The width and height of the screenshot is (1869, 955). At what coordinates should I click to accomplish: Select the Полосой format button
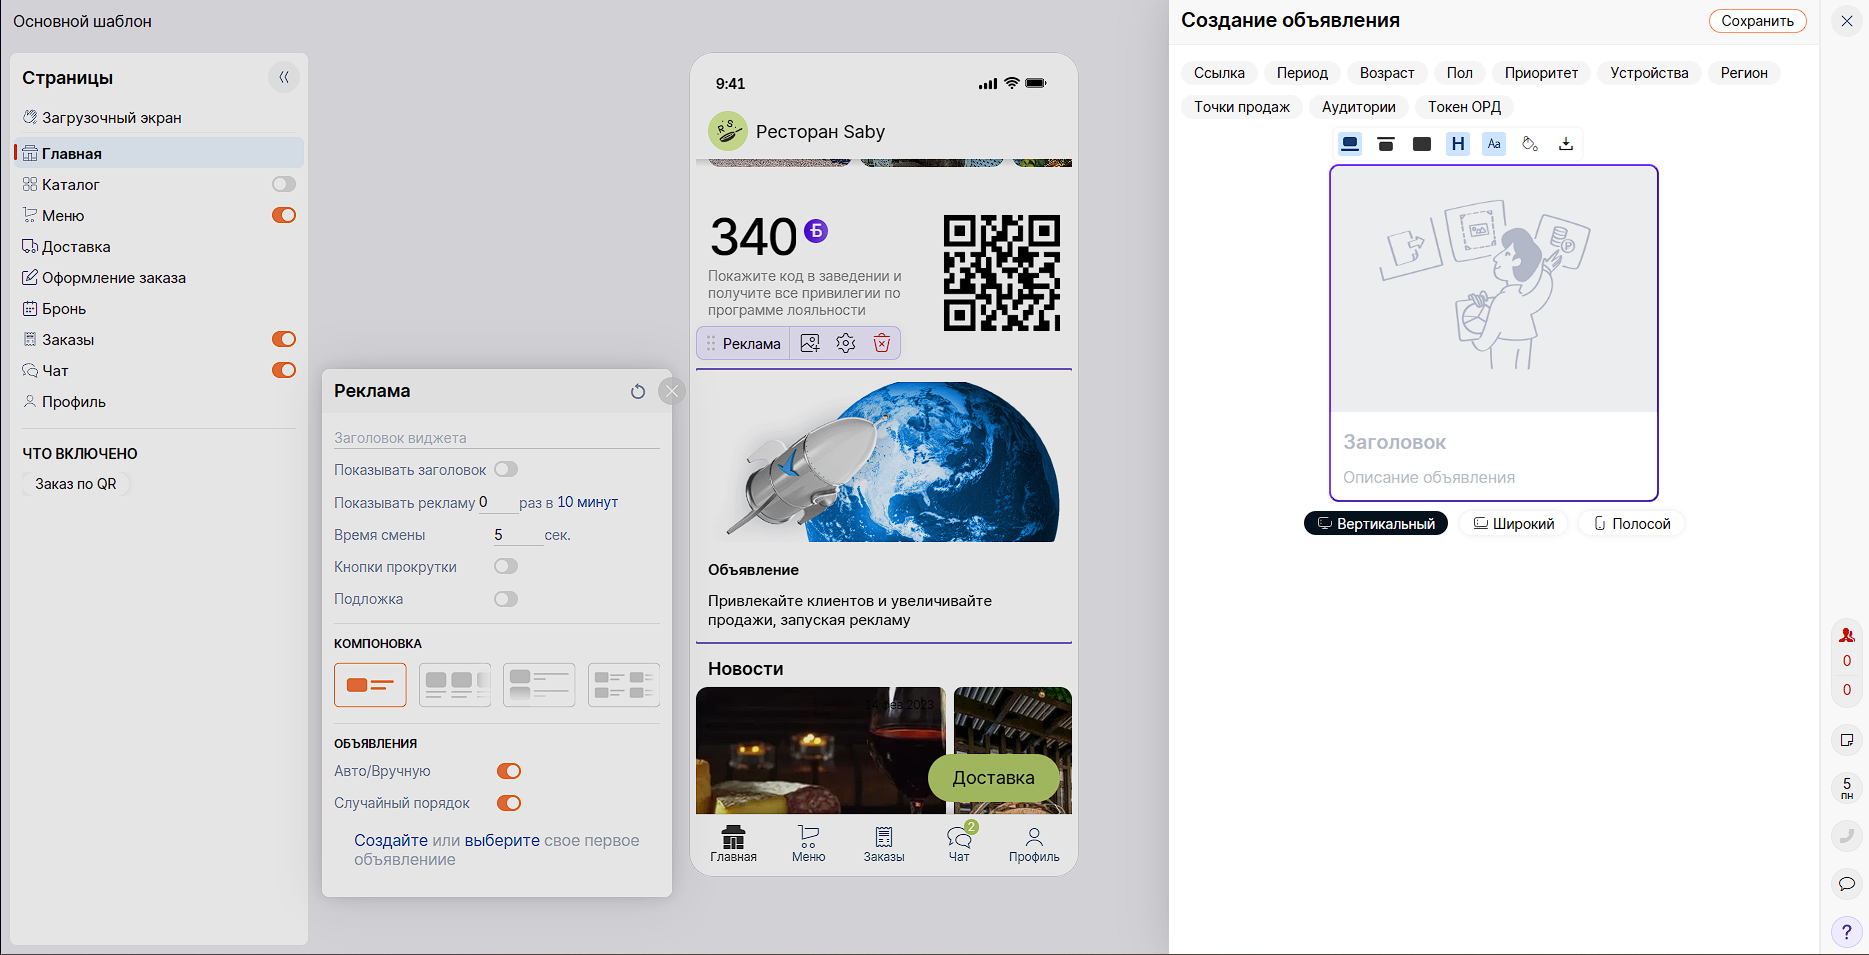point(1632,524)
